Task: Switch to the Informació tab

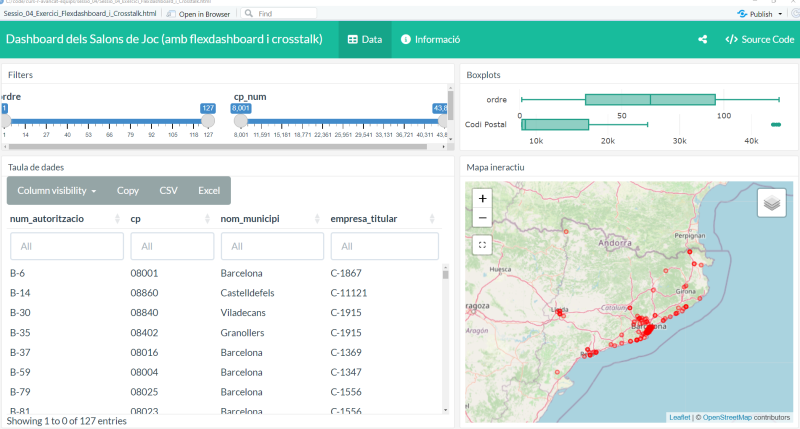Action: coord(430,40)
